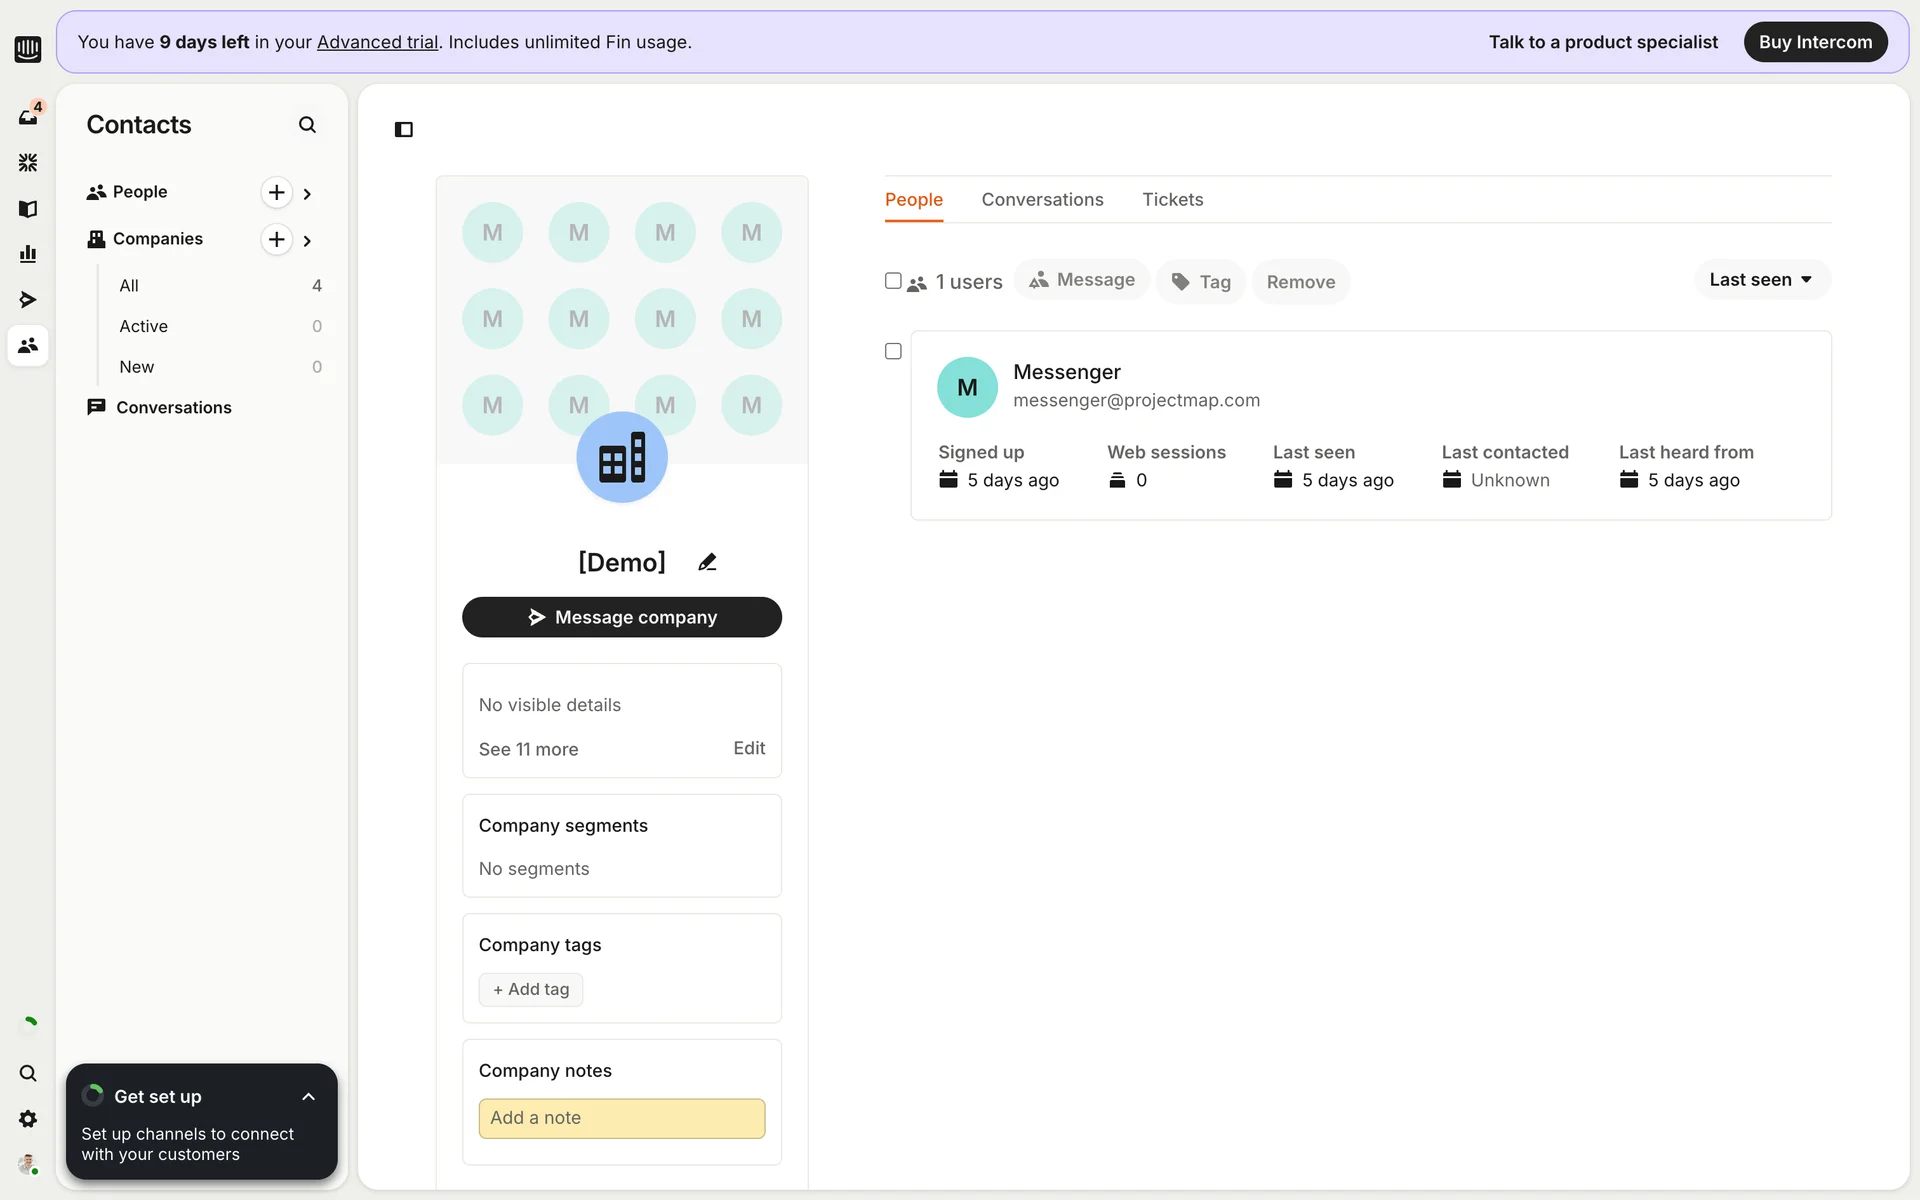Open Outbound paper plane icon in sidebar

(x=28, y=300)
